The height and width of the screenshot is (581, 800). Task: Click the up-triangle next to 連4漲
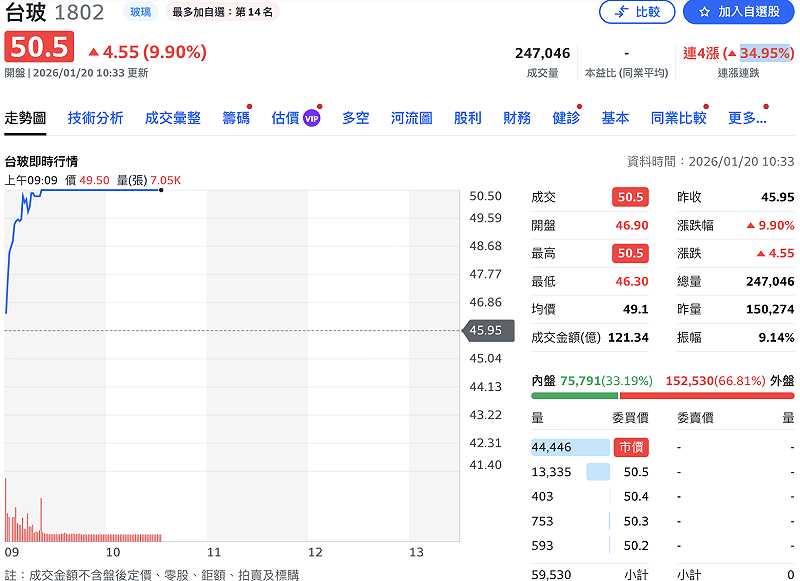[732, 52]
